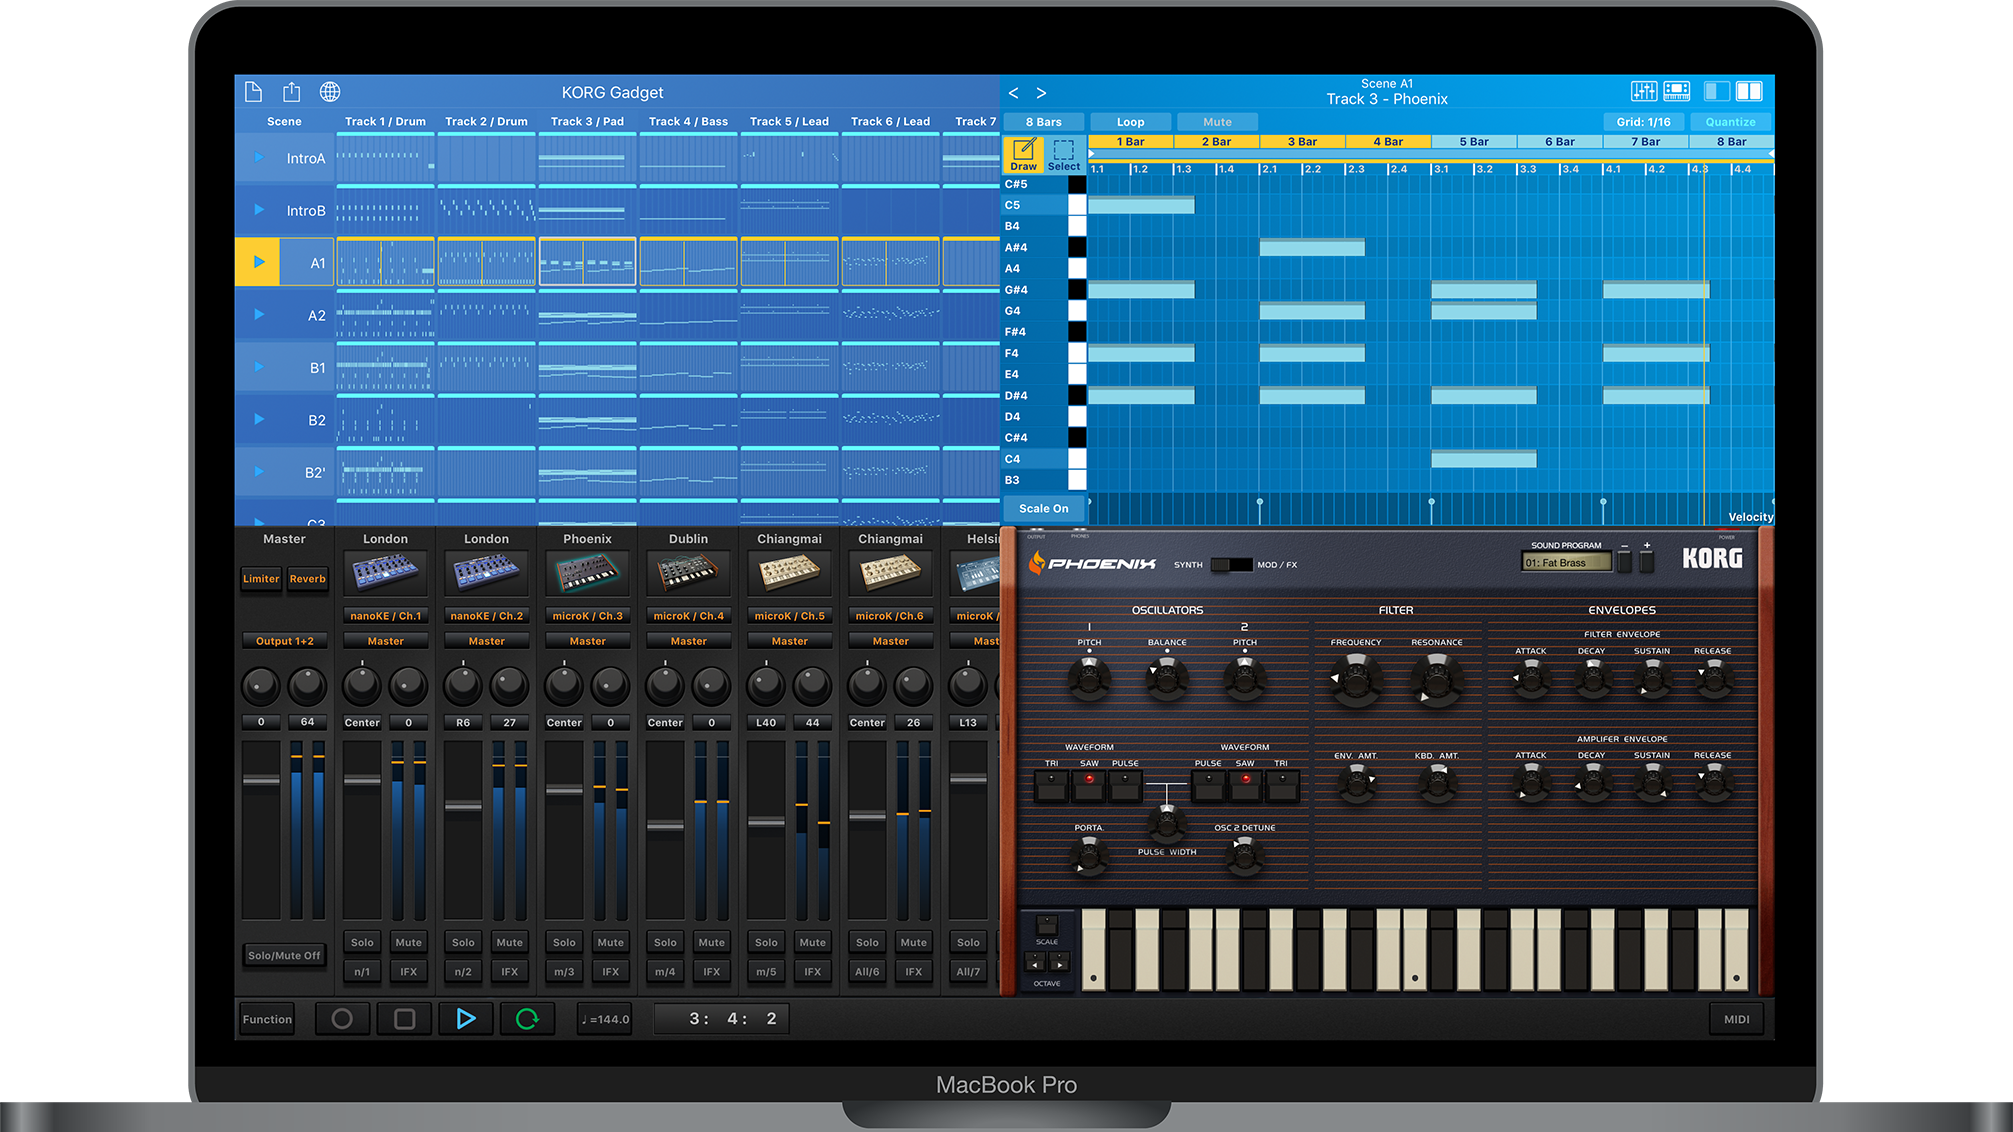Adjust the Master volume fader
Image resolution: width=2013 pixels, height=1132 pixels.
pyautogui.click(x=261, y=780)
